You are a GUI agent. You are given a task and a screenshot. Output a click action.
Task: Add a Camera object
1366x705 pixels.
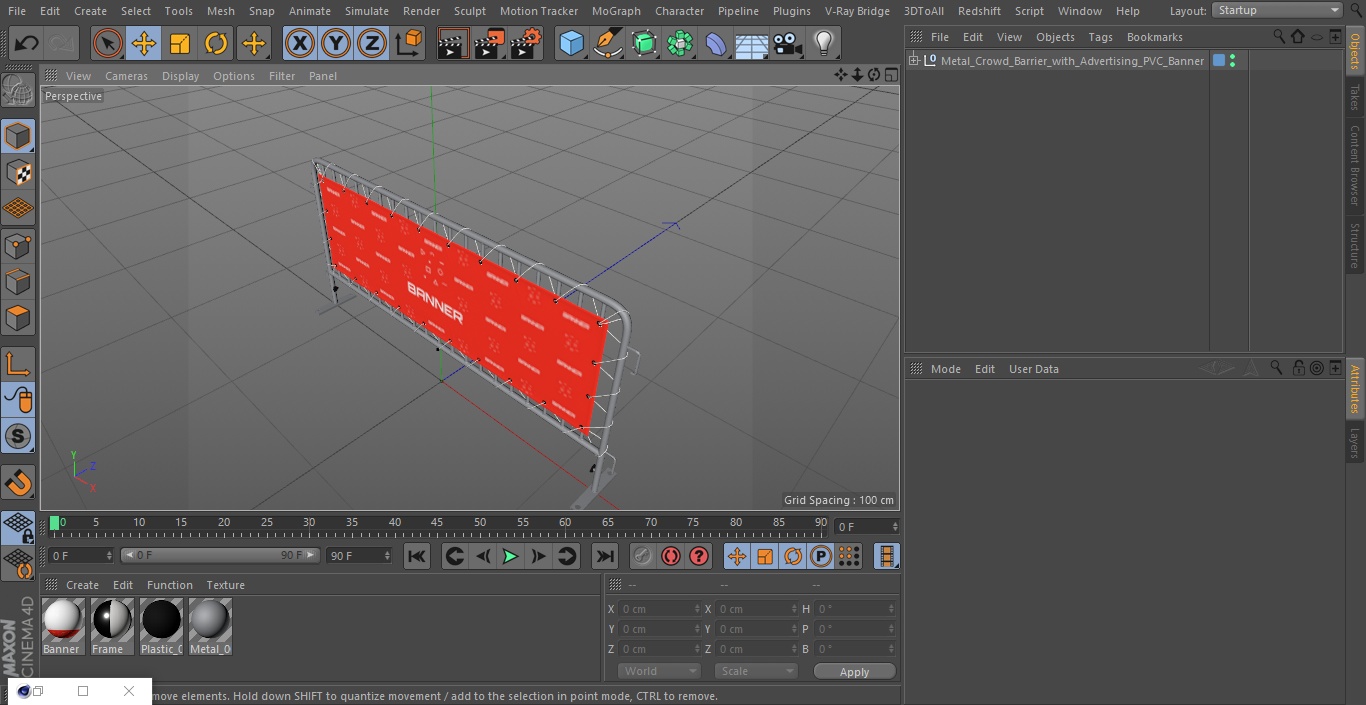pyautogui.click(x=787, y=43)
